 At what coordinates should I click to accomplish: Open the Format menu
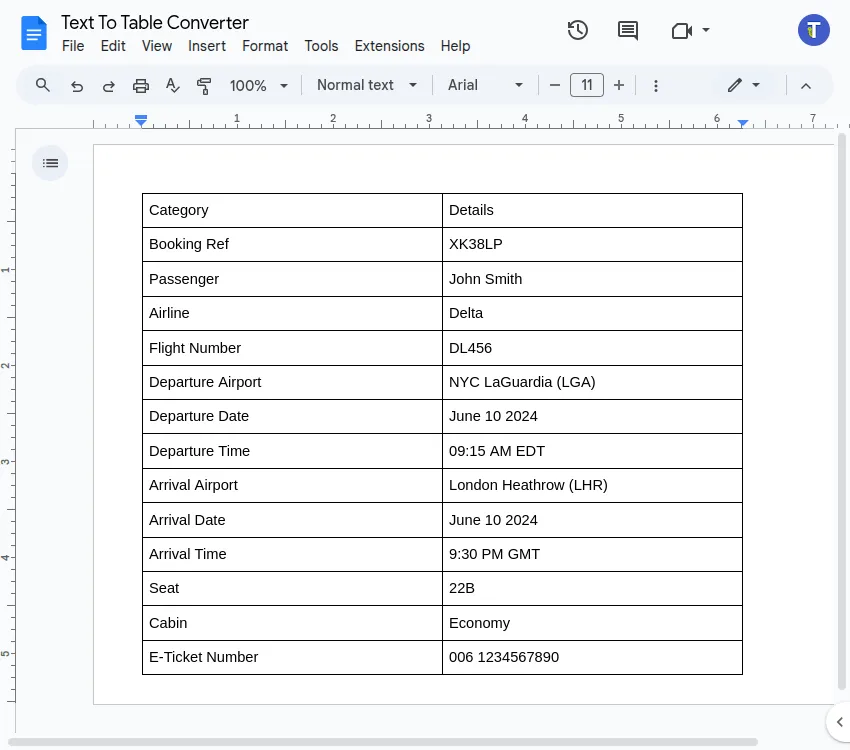click(265, 46)
